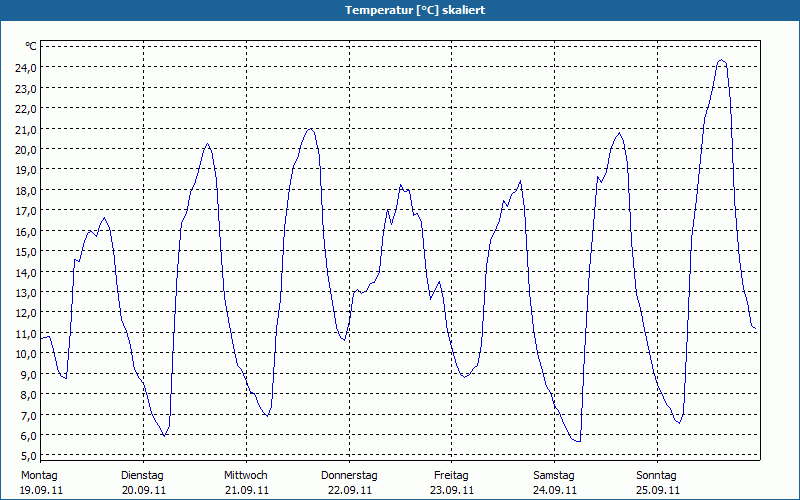
Task: Click the 22,0 axis value
Action: tap(26, 109)
